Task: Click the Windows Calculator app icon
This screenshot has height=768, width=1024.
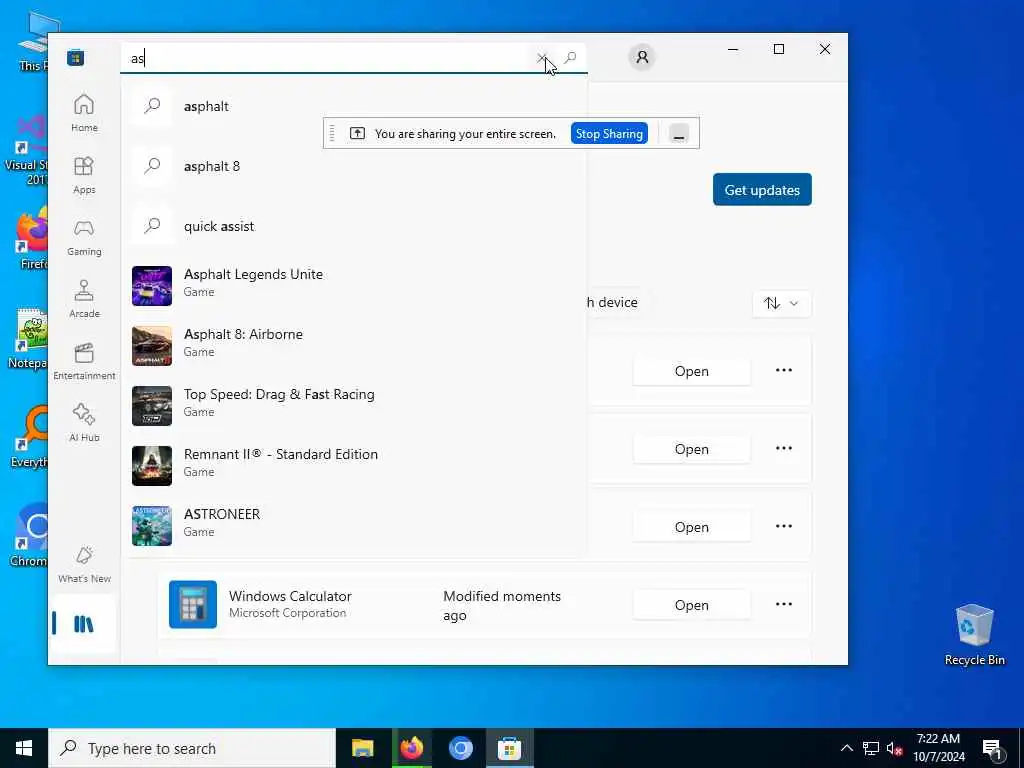Action: point(193,605)
